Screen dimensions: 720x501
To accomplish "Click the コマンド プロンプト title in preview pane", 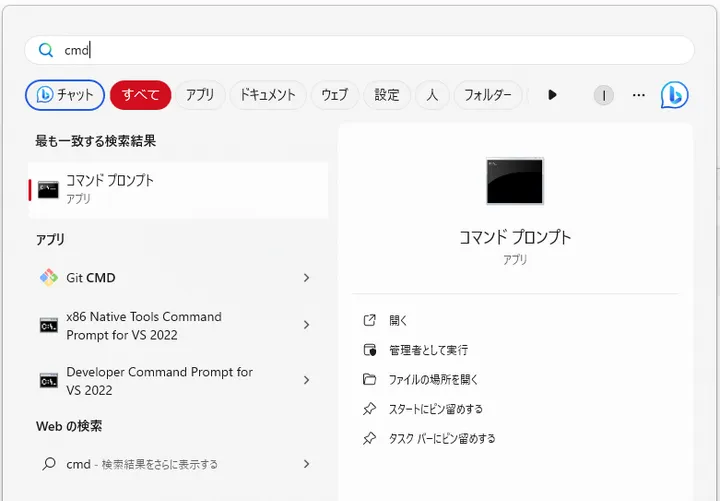I will click(515, 237).
